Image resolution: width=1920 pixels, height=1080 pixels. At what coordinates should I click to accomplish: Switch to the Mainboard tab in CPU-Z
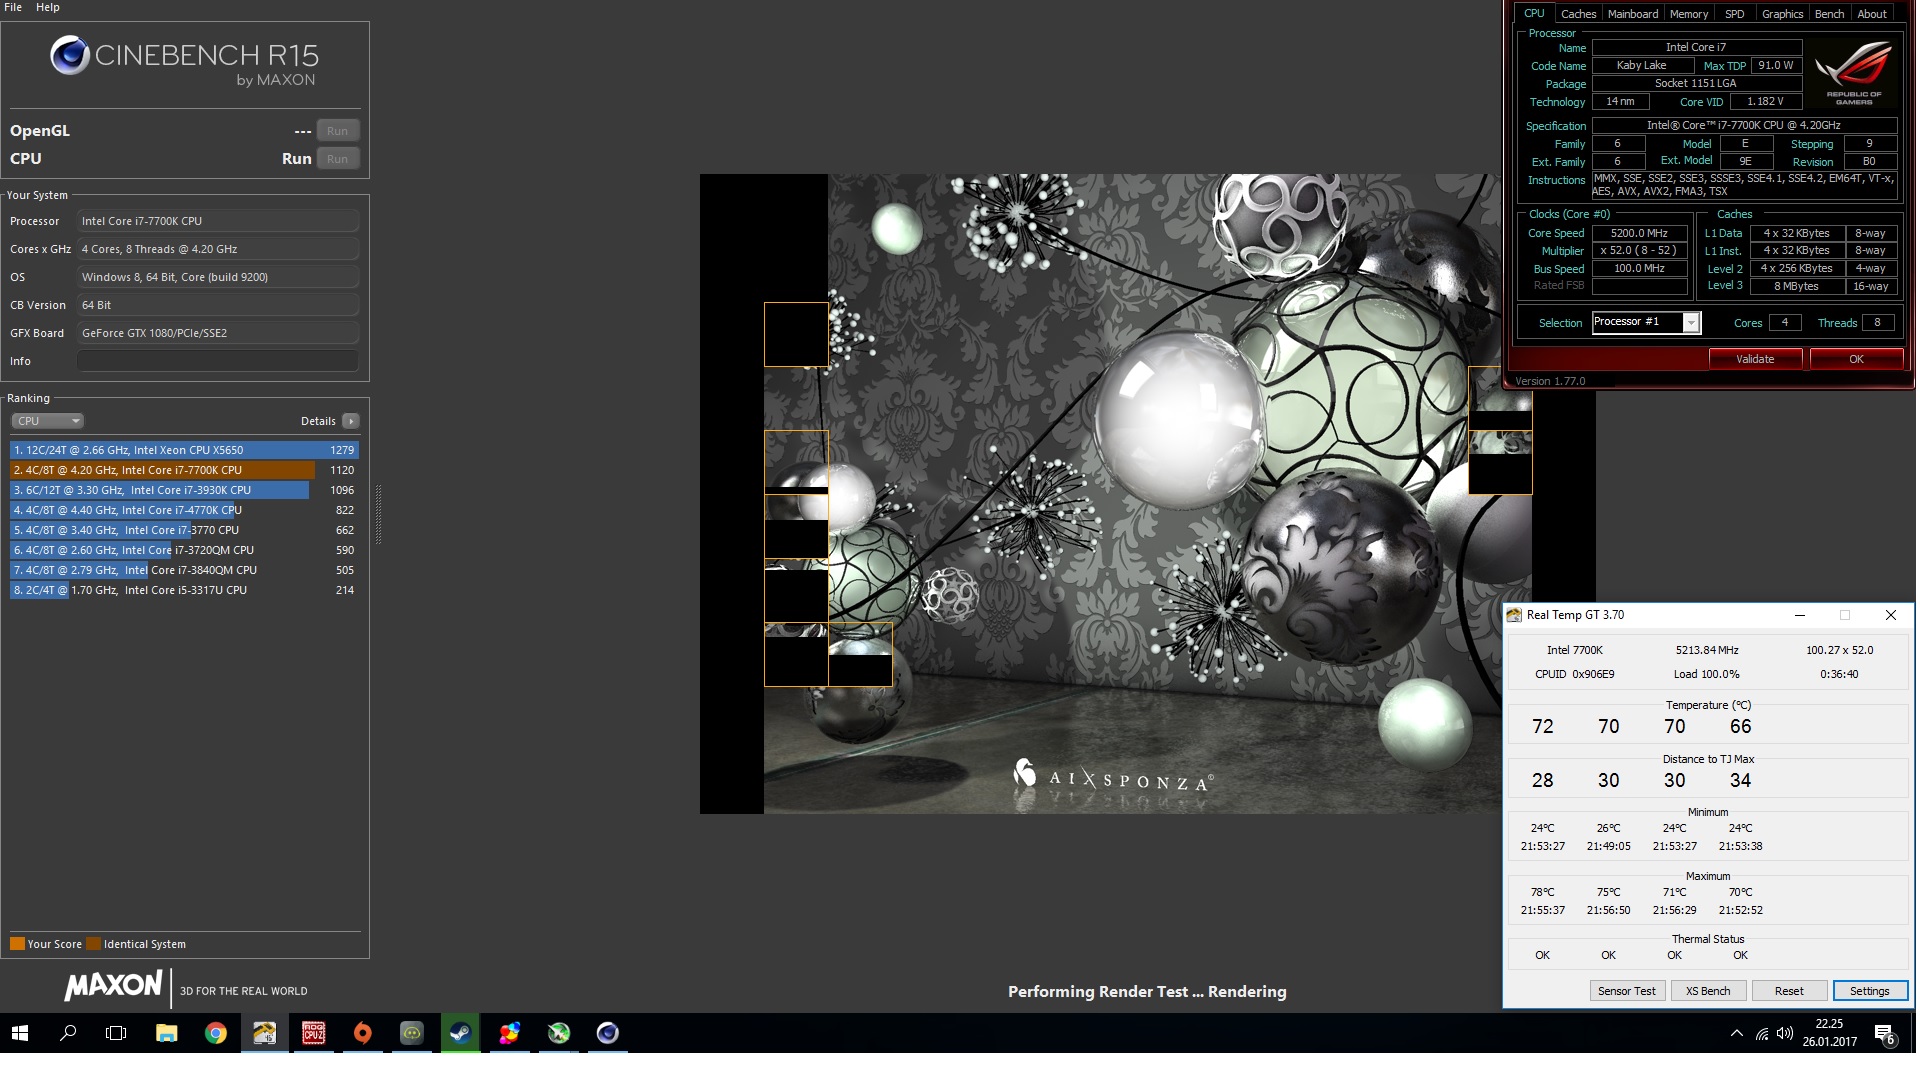tap(1632, 14)
